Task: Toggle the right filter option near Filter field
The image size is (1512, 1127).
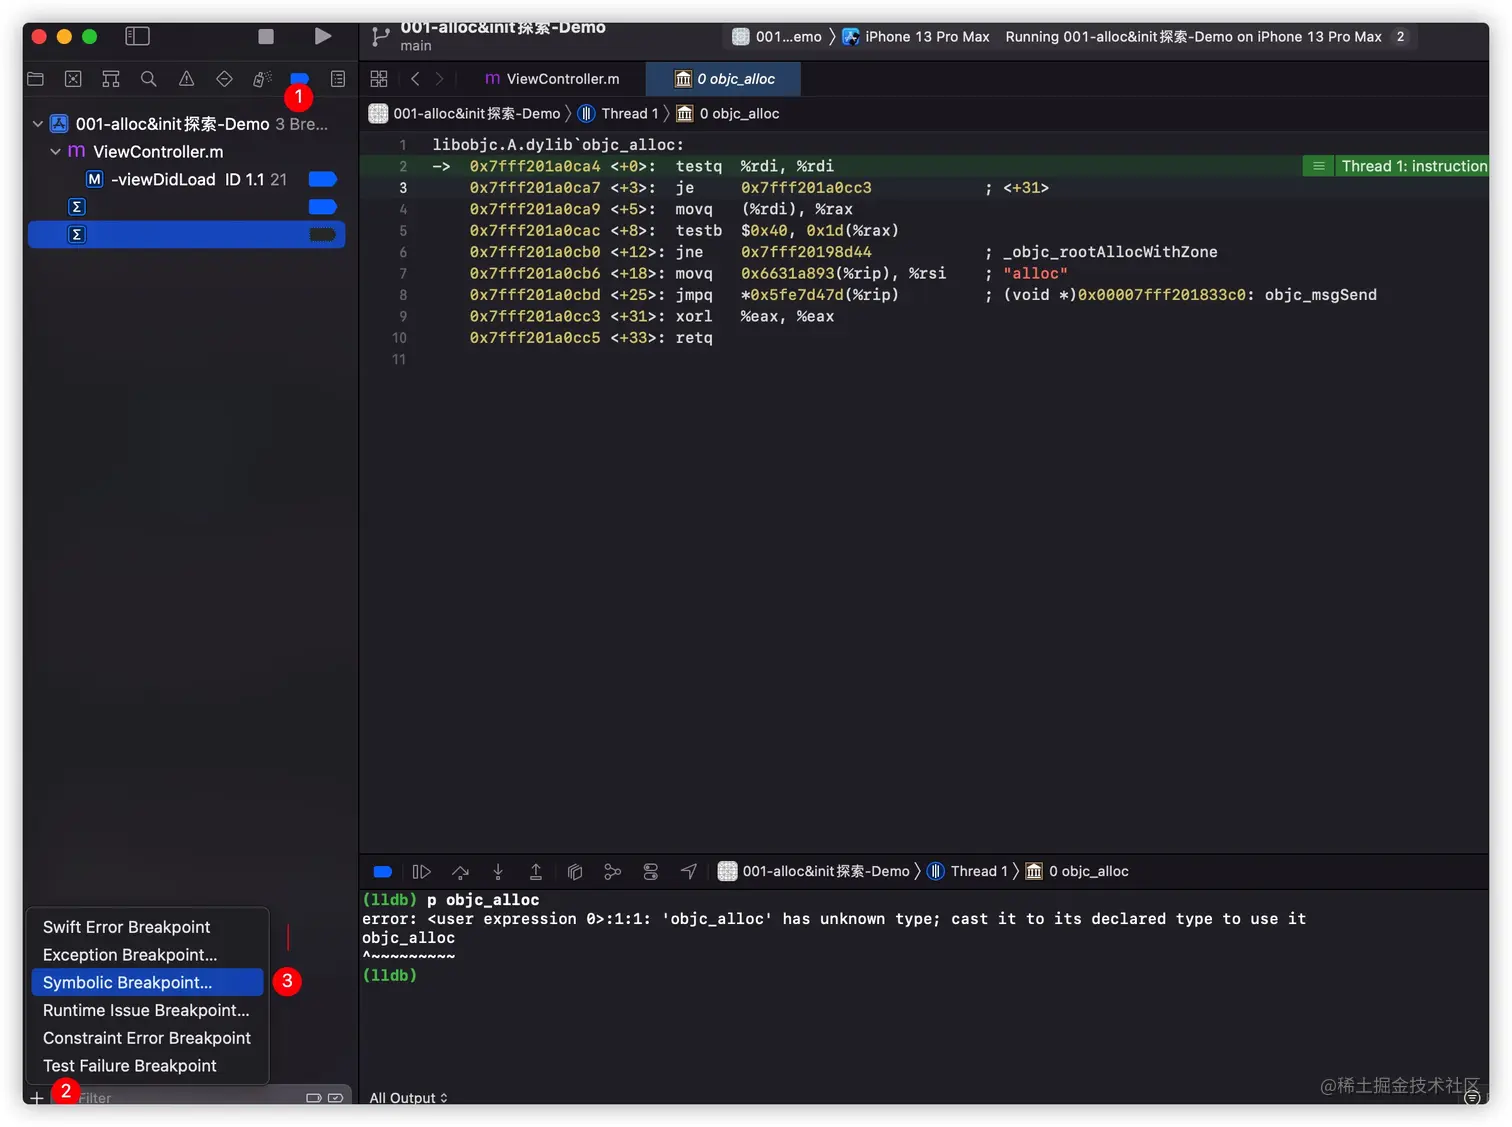Action: pos(335,1098)
